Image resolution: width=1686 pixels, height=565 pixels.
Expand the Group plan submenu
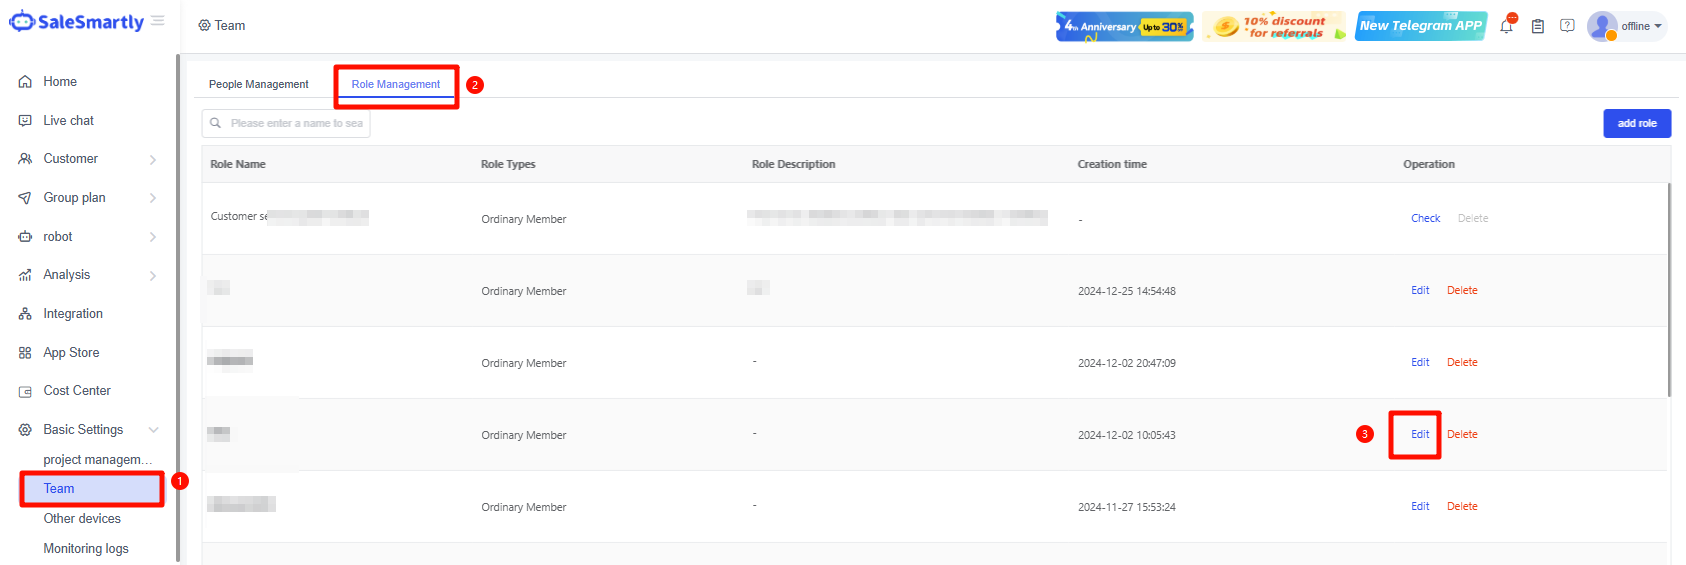coord(153,198)
